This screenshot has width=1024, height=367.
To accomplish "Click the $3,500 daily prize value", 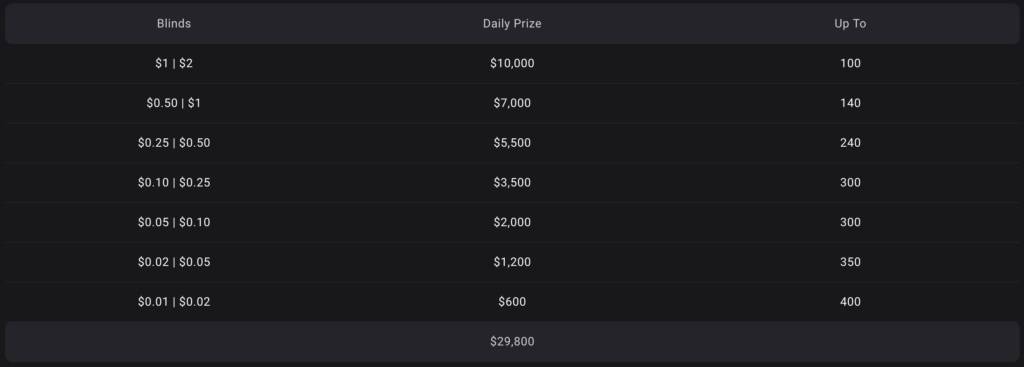I will pos(512,183).
